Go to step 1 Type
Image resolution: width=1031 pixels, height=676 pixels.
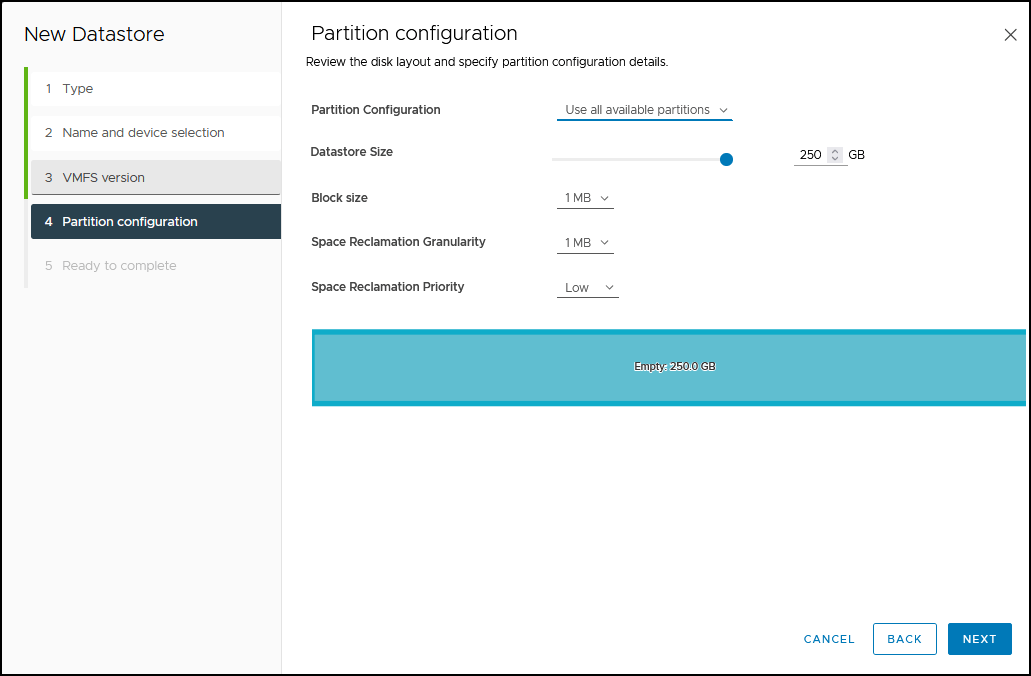click(156, 89)
